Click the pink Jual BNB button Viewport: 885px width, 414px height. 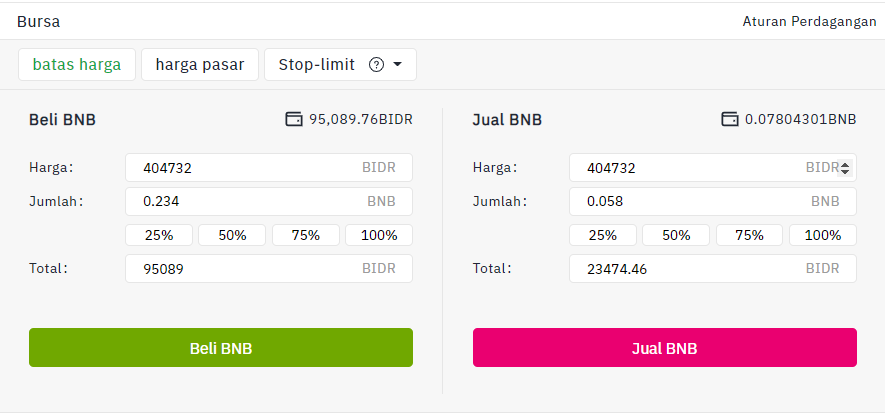[665, 348]
